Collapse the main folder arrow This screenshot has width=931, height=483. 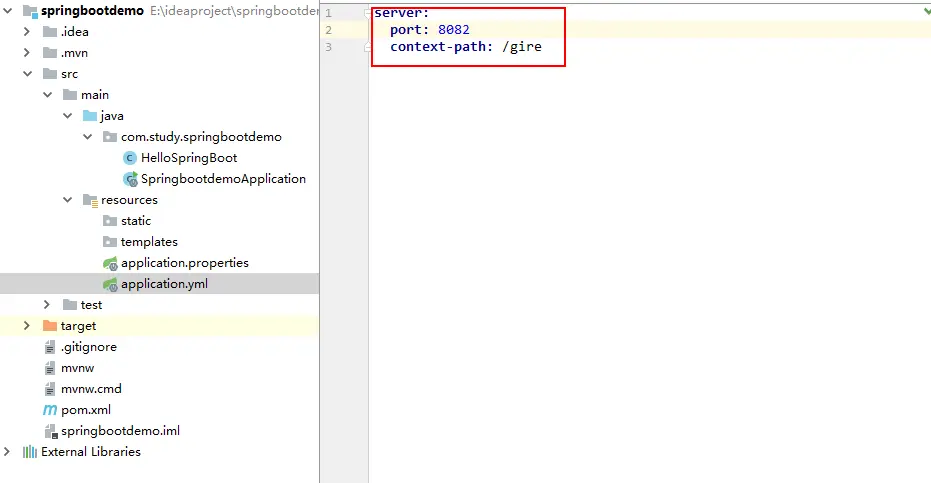click(48, 94)
